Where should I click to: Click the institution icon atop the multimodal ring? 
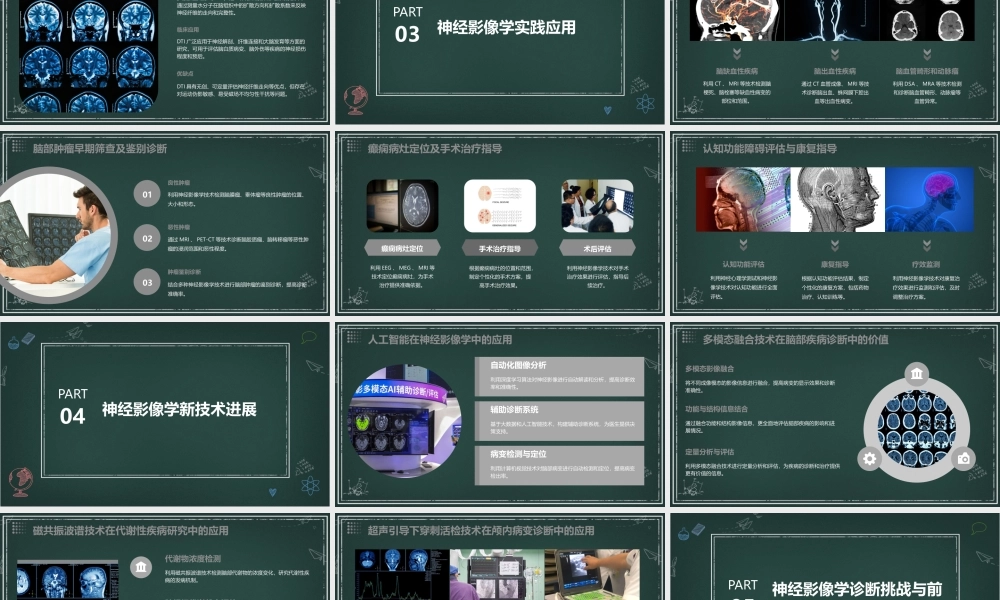tap(916, 373)
